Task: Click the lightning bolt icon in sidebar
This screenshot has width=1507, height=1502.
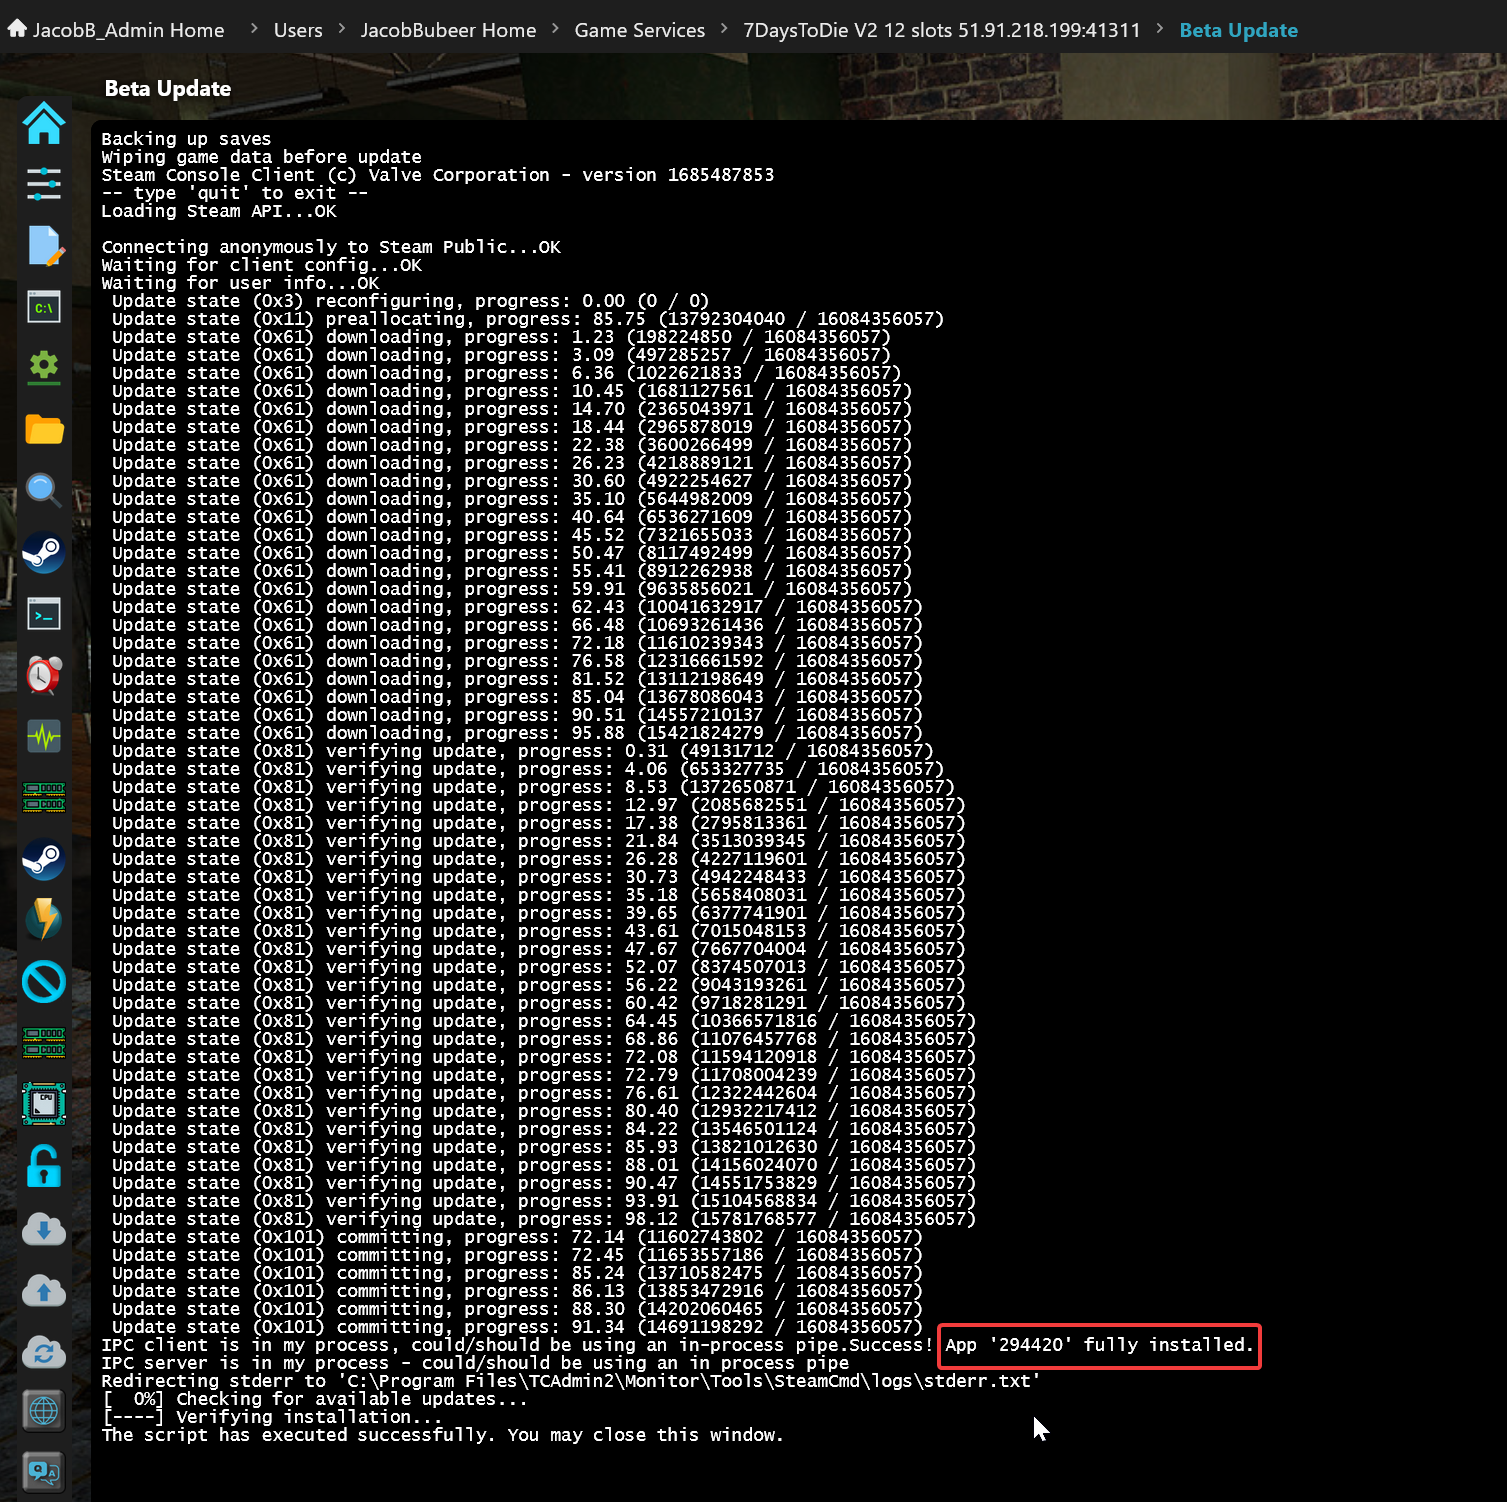Action: click(44, 920)
